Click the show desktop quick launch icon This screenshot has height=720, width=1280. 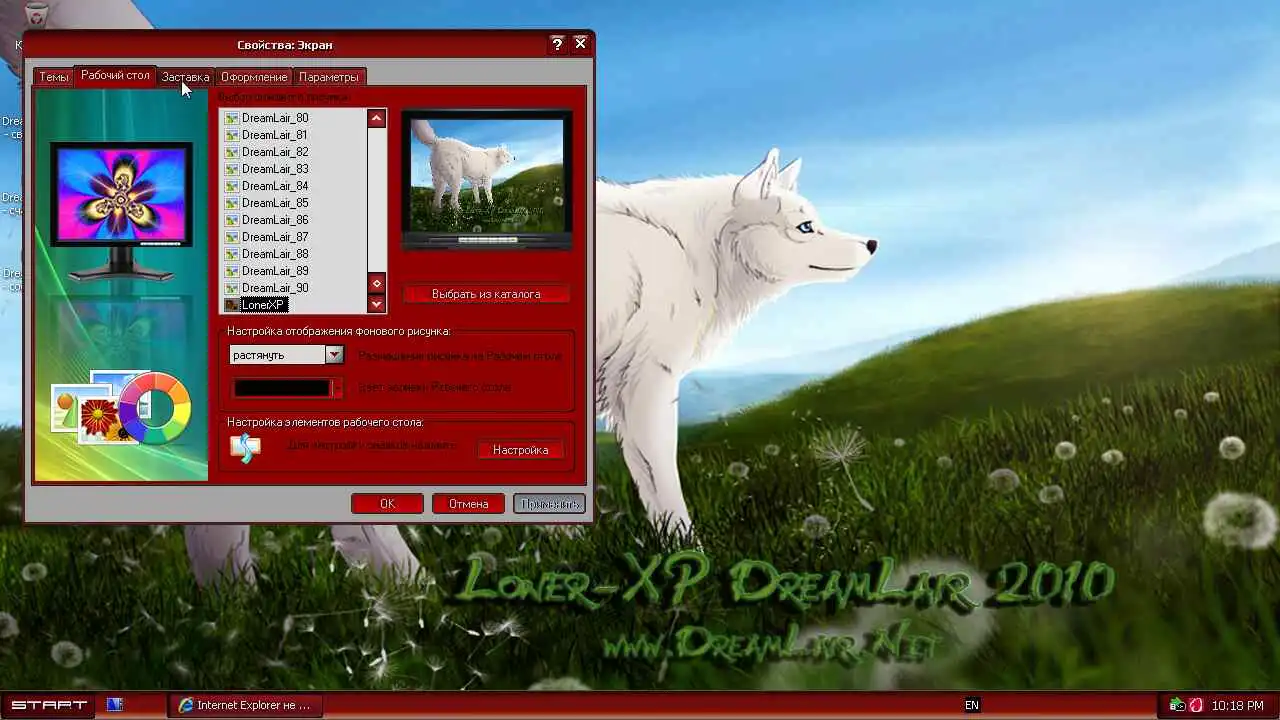pyautogui.click(x=115, y=705)
